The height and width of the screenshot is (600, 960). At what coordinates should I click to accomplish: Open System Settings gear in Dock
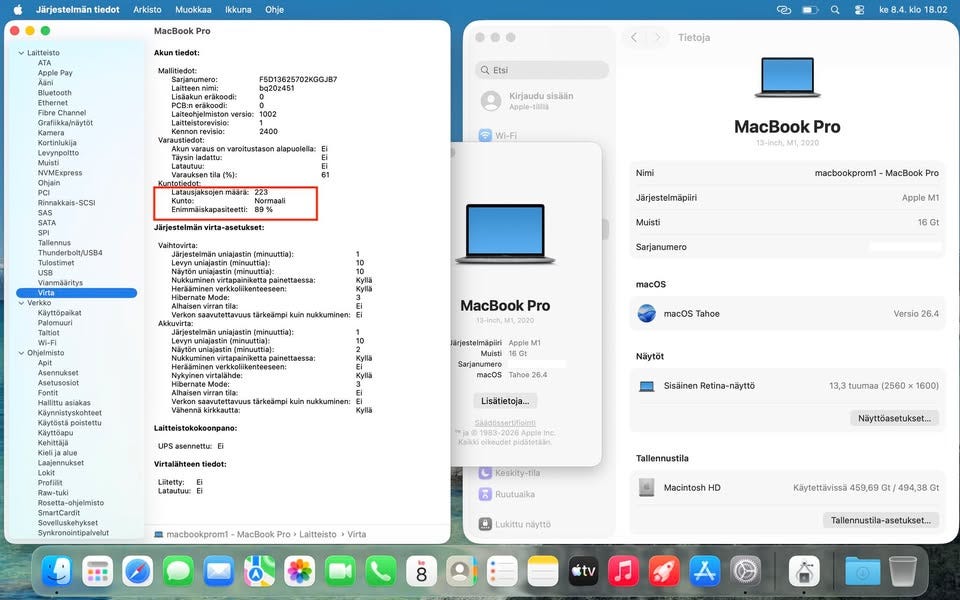(x=745, y=572)
